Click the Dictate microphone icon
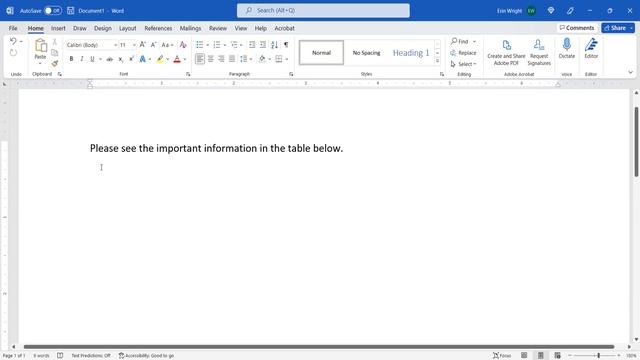This screenshot has width=640, height=360. (x=567, y=45)
